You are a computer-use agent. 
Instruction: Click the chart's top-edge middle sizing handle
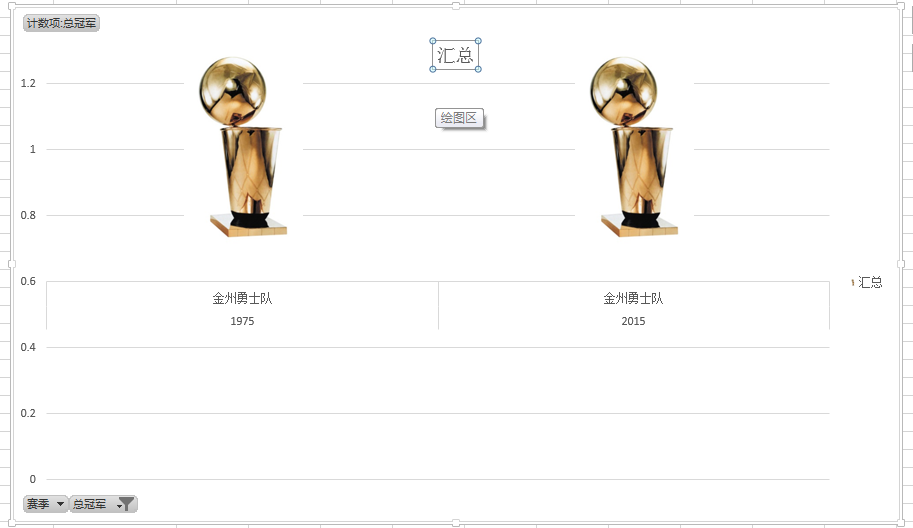456,6
